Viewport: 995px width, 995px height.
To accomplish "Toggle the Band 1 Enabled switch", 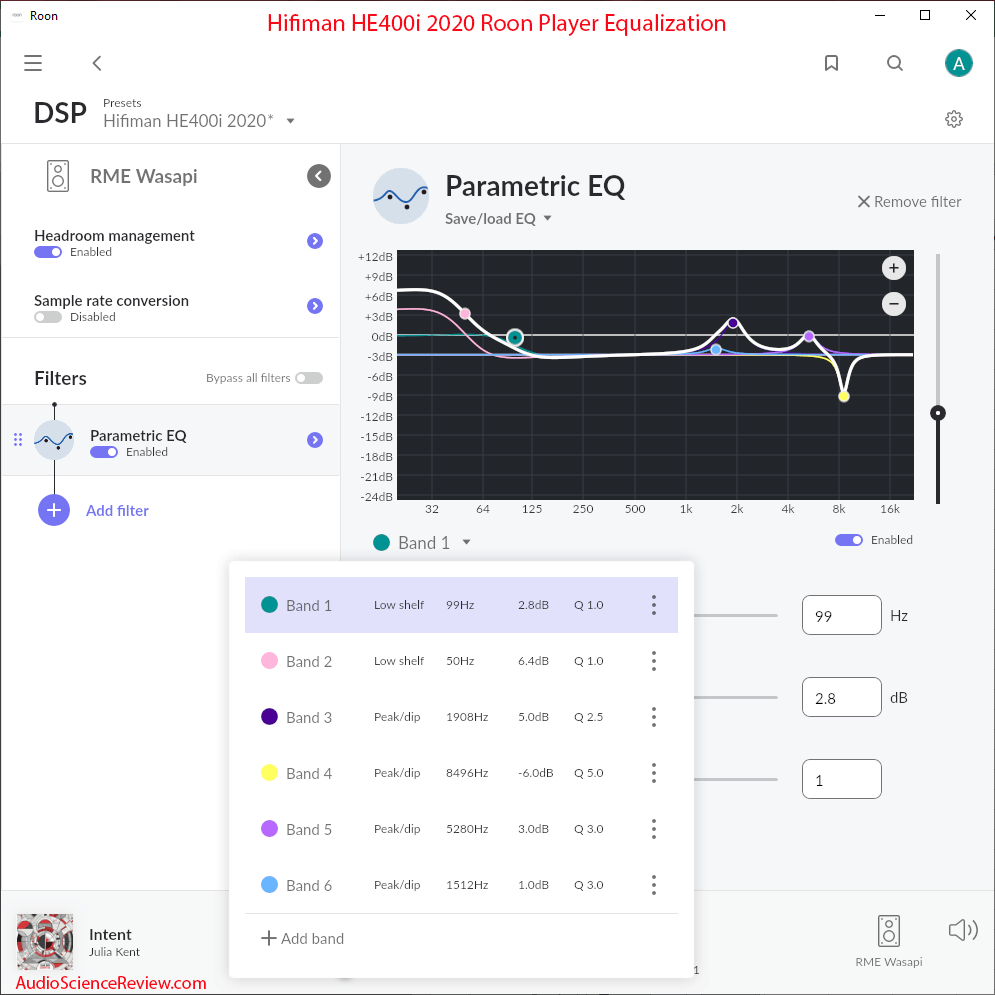I will [848, 540].
